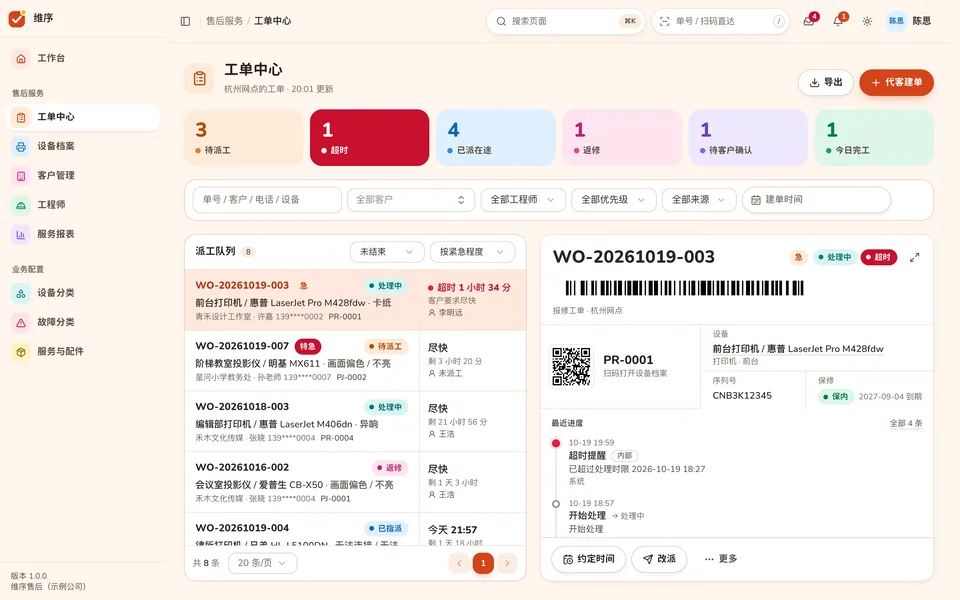Image resolution: width=960 pixels, height=600 pixels.
Task: Filter by the 待客户确认 status card
Action: pyautogui.click(x=748, y=138)
